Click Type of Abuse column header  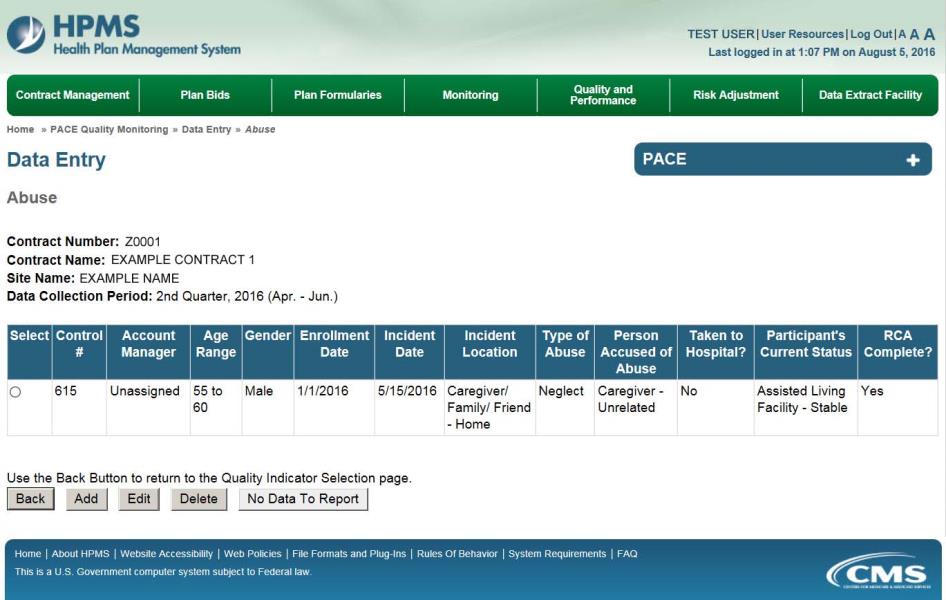pos(565,352)
